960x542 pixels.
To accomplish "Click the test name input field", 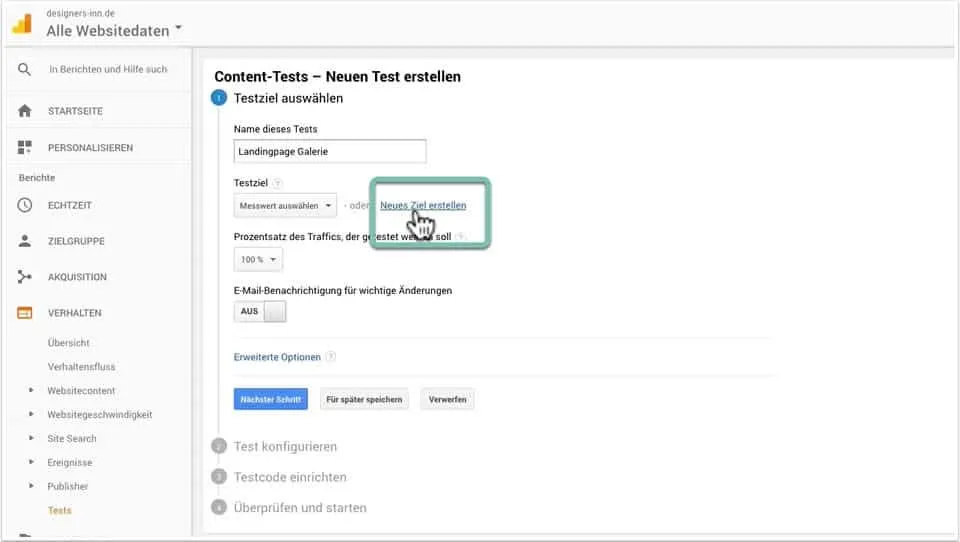I will [x=329, y=152].
